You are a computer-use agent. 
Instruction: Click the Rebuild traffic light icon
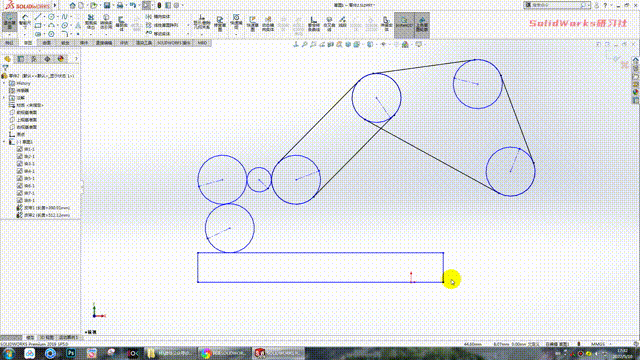click(x=159, y=5)
